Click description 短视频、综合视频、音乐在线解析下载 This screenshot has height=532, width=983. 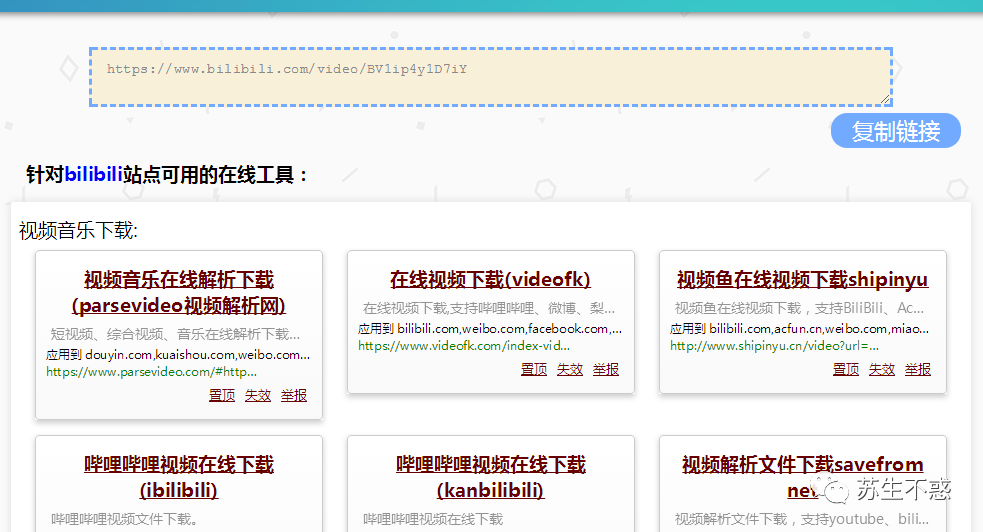coord(176,334)
